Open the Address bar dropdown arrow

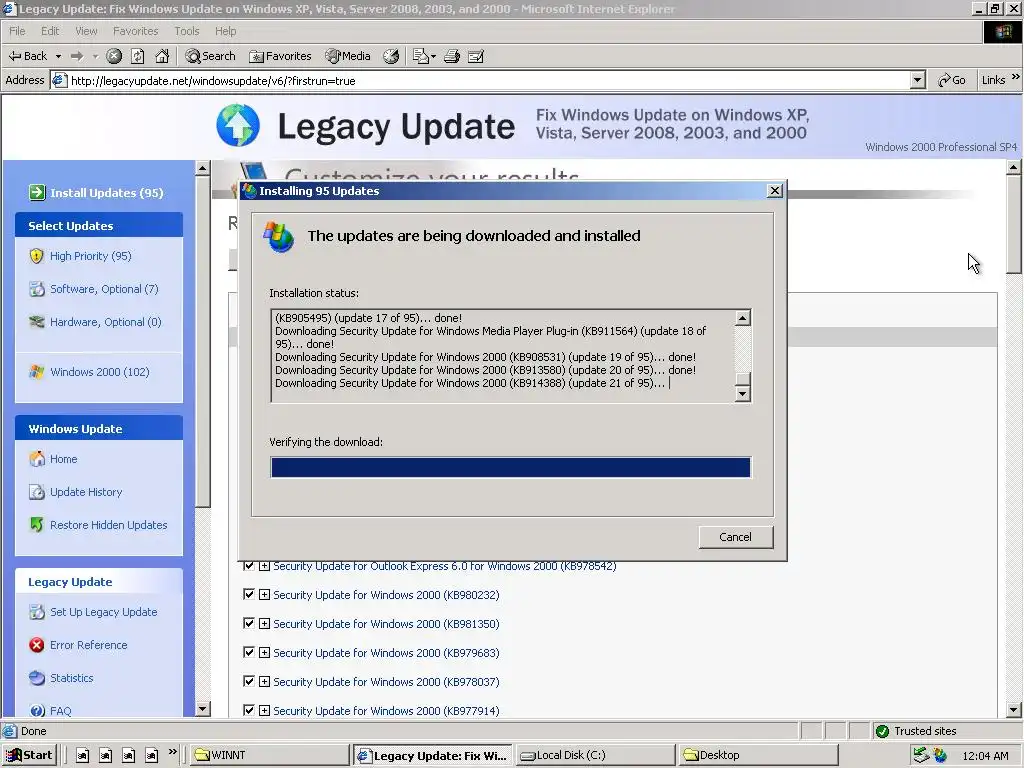(918, 80)
